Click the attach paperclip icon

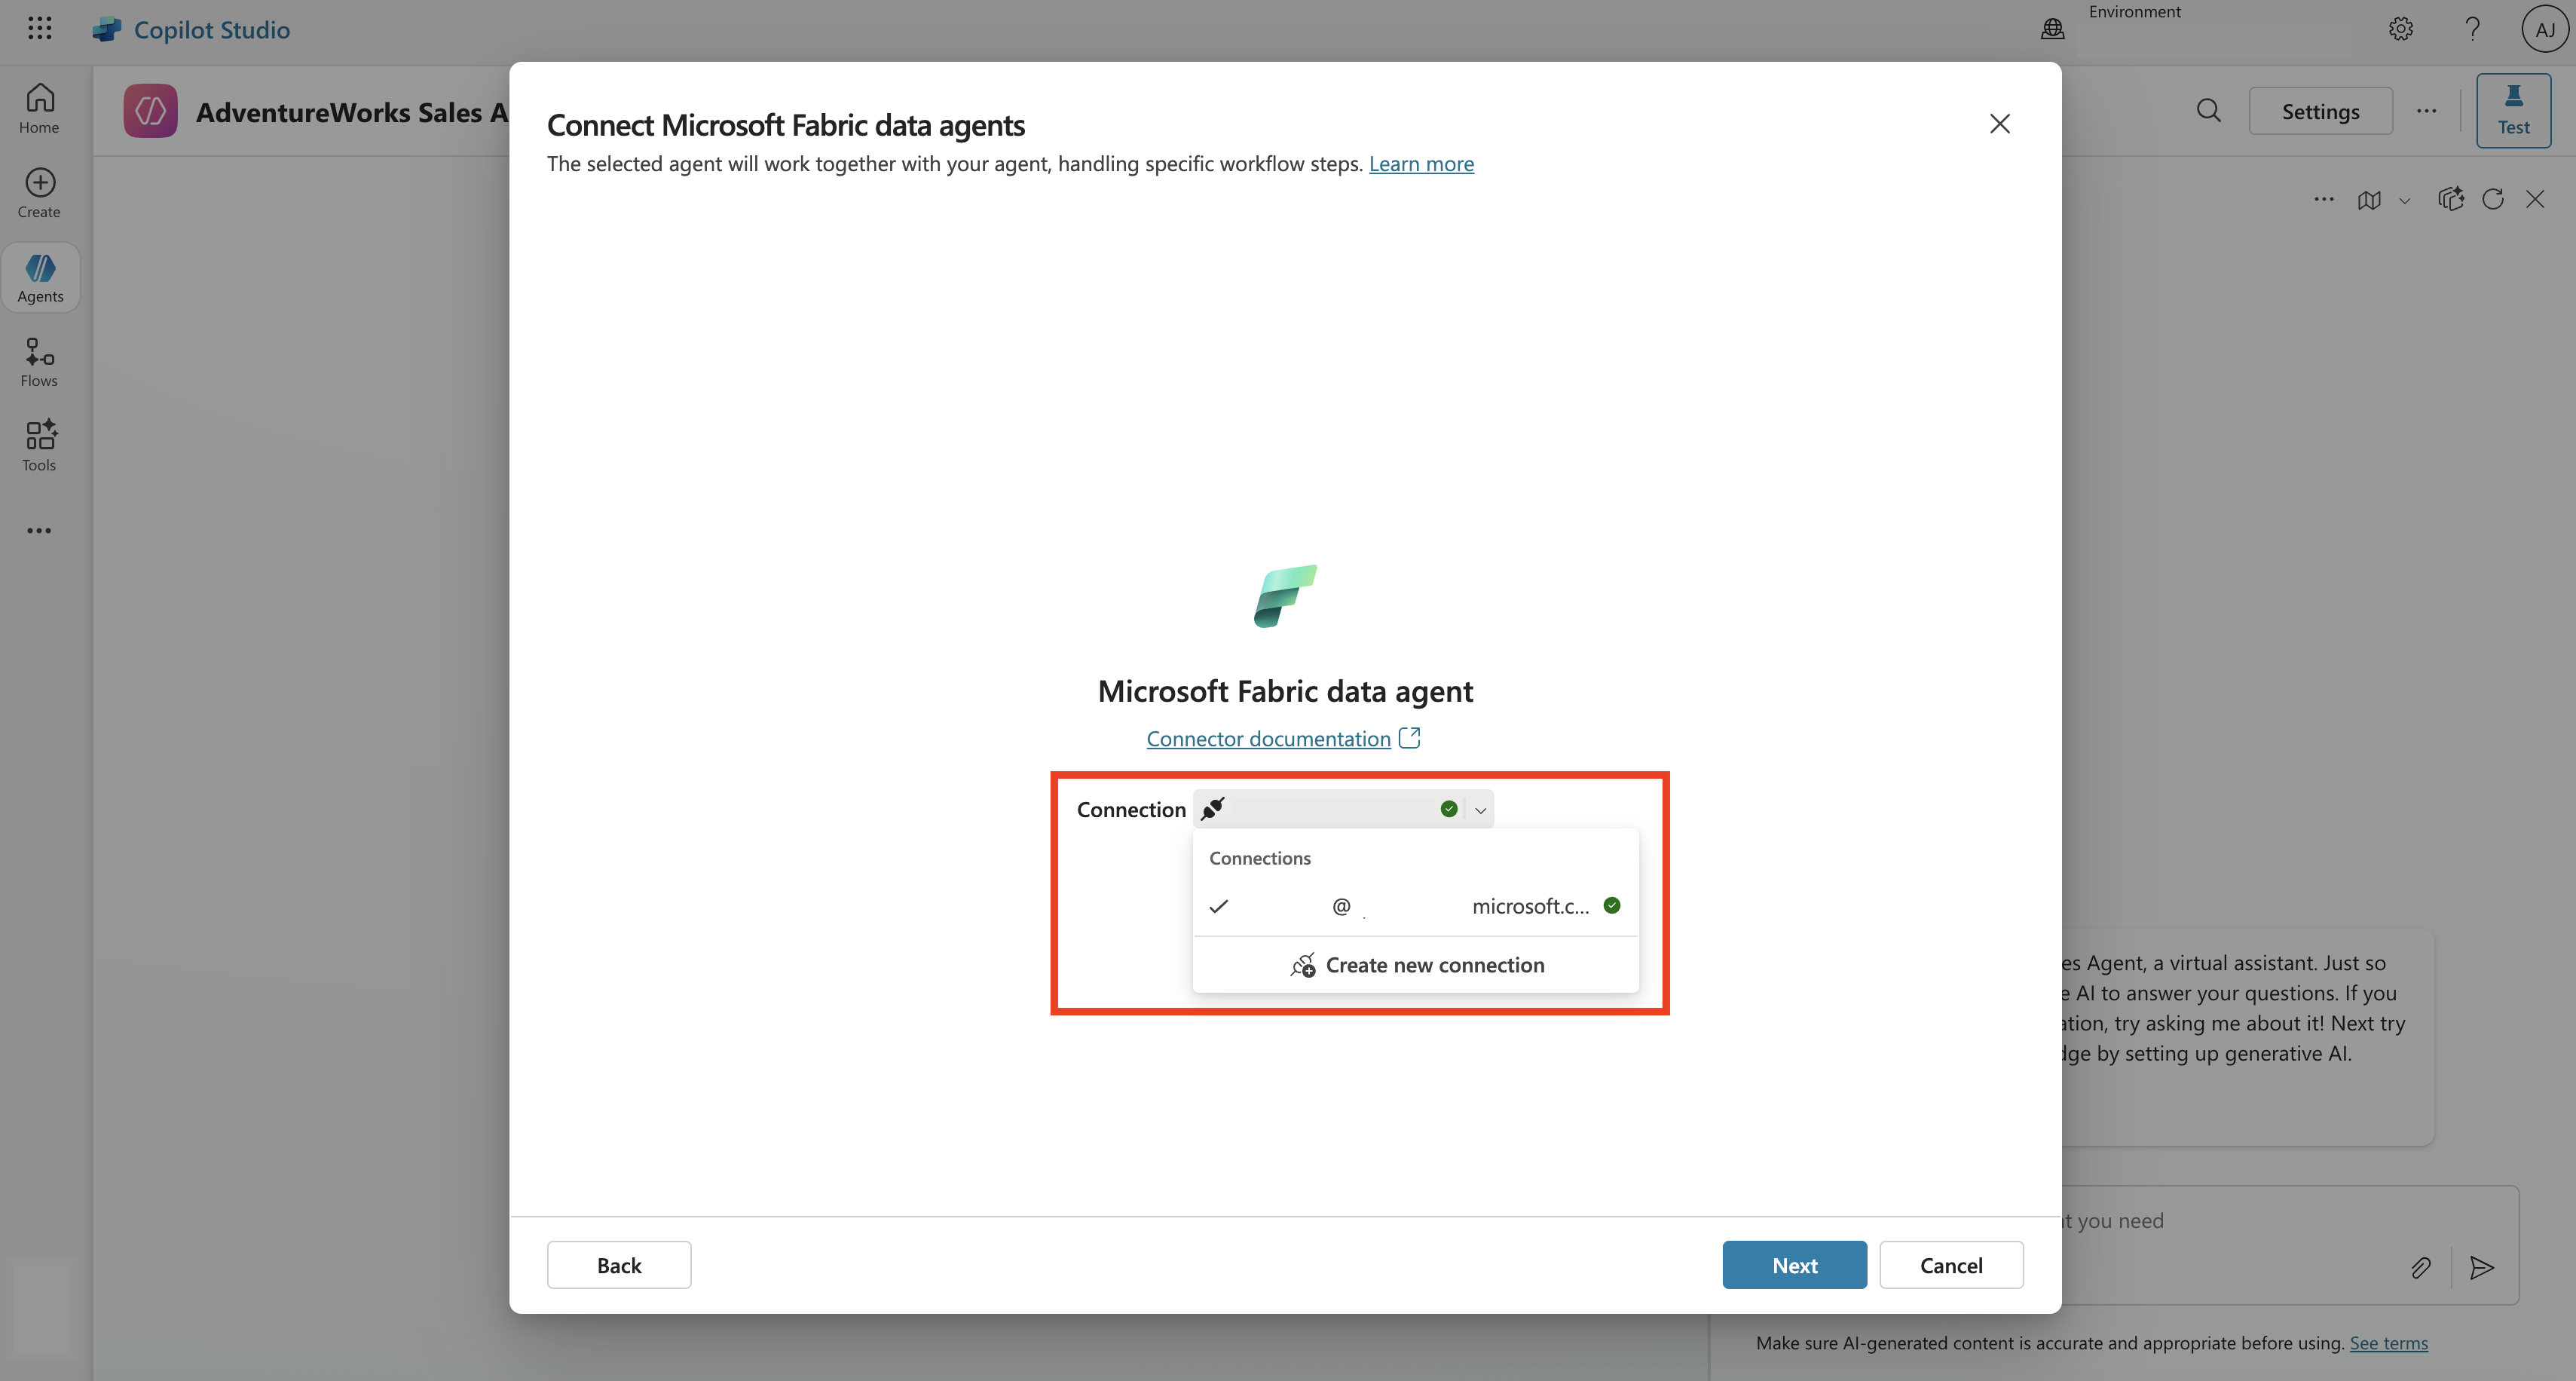click(x=2420, y=1268)
